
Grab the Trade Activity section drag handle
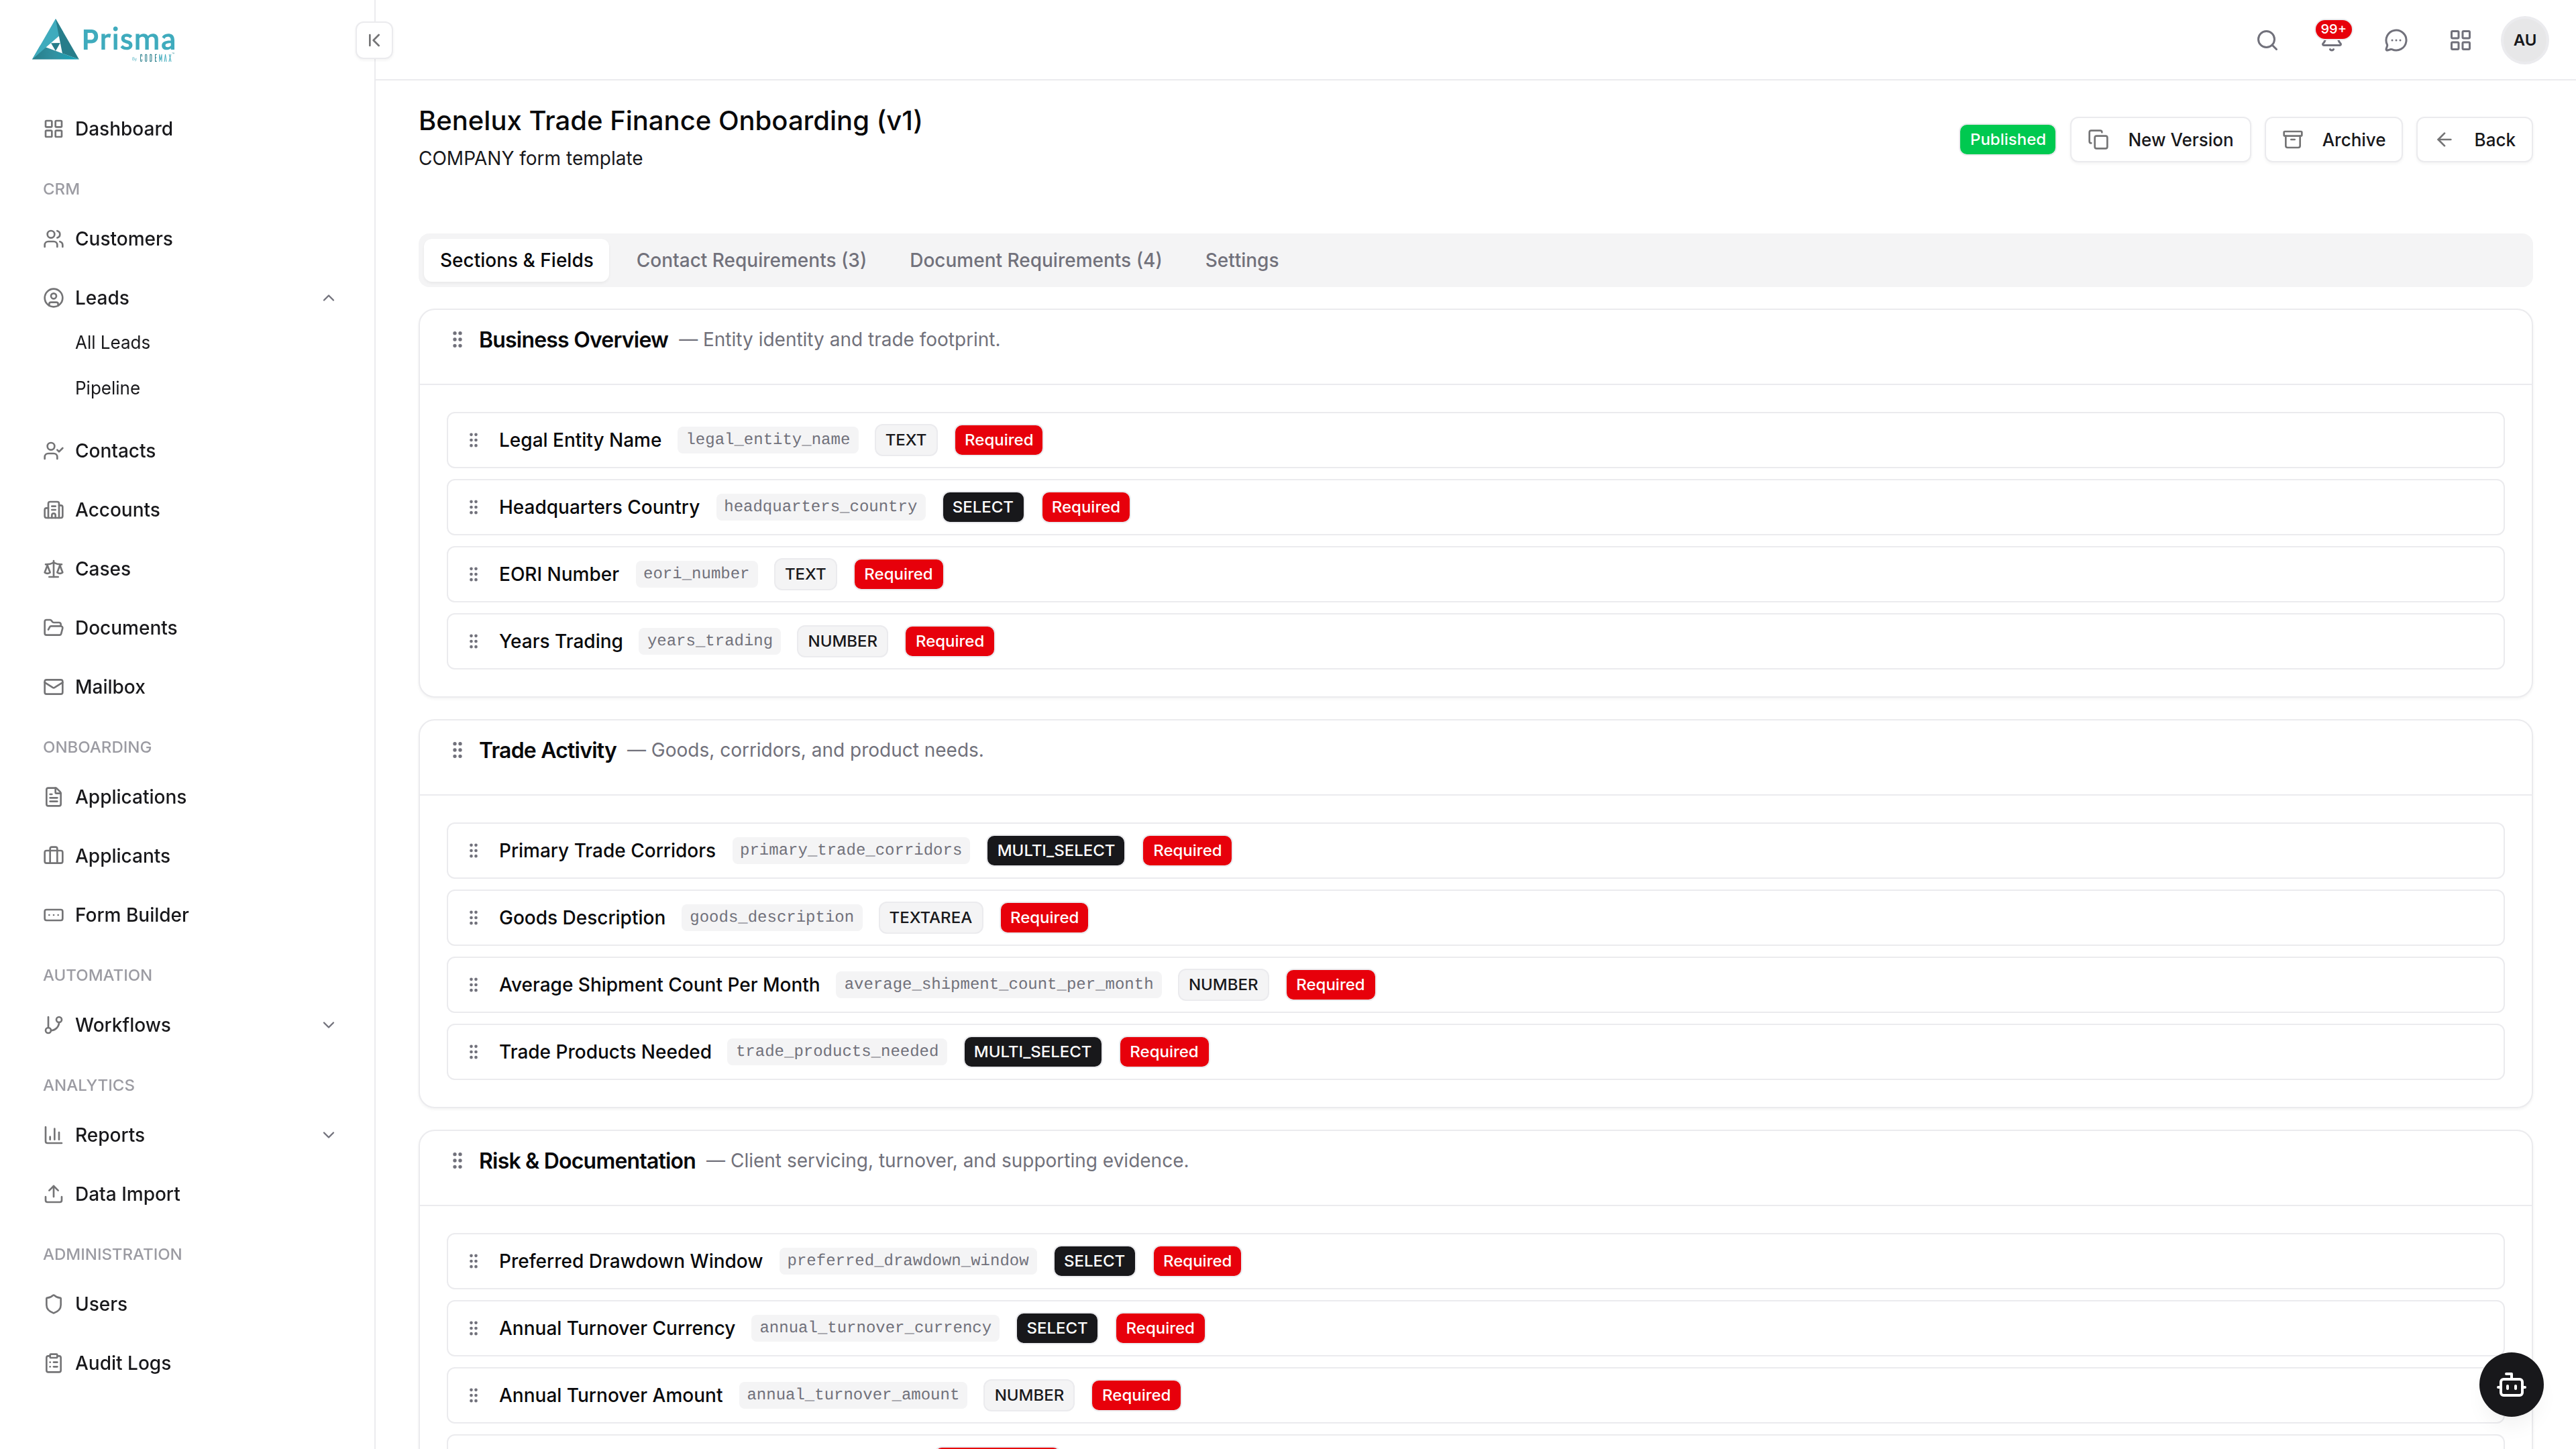click(x=457, y=750)
